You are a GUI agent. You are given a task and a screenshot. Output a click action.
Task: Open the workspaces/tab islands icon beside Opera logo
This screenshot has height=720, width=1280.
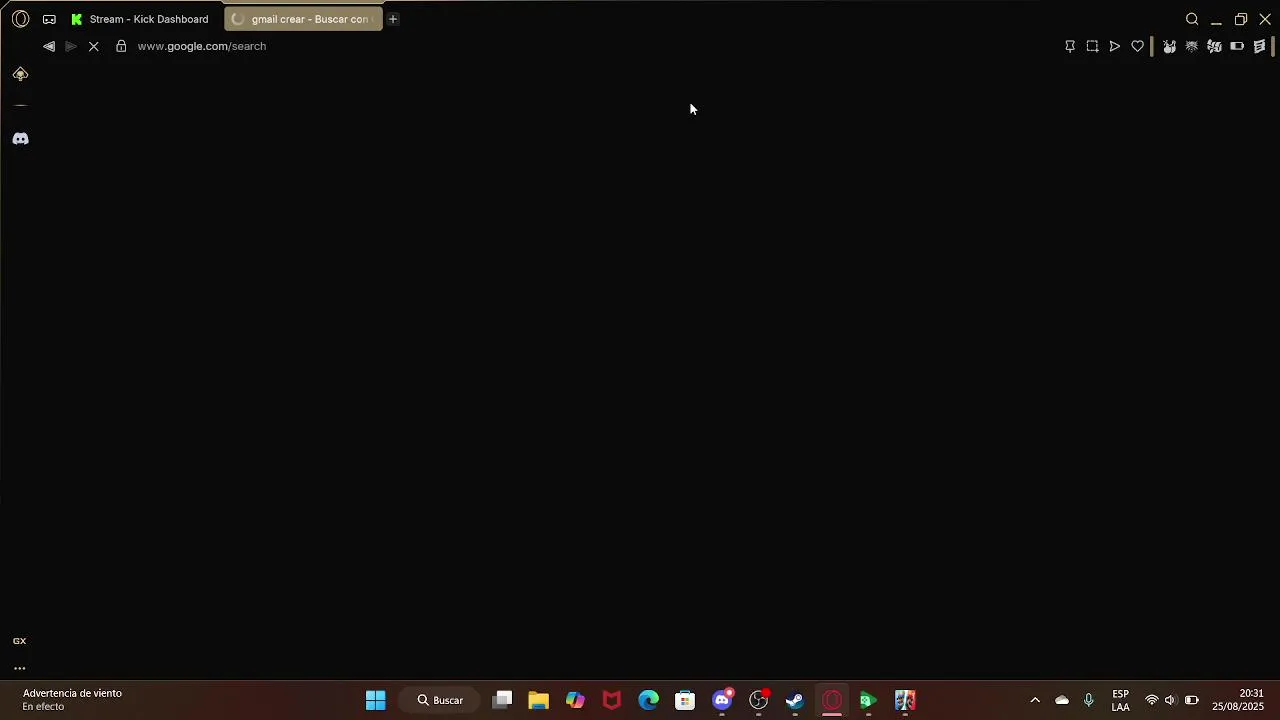(x=49, y=19)
